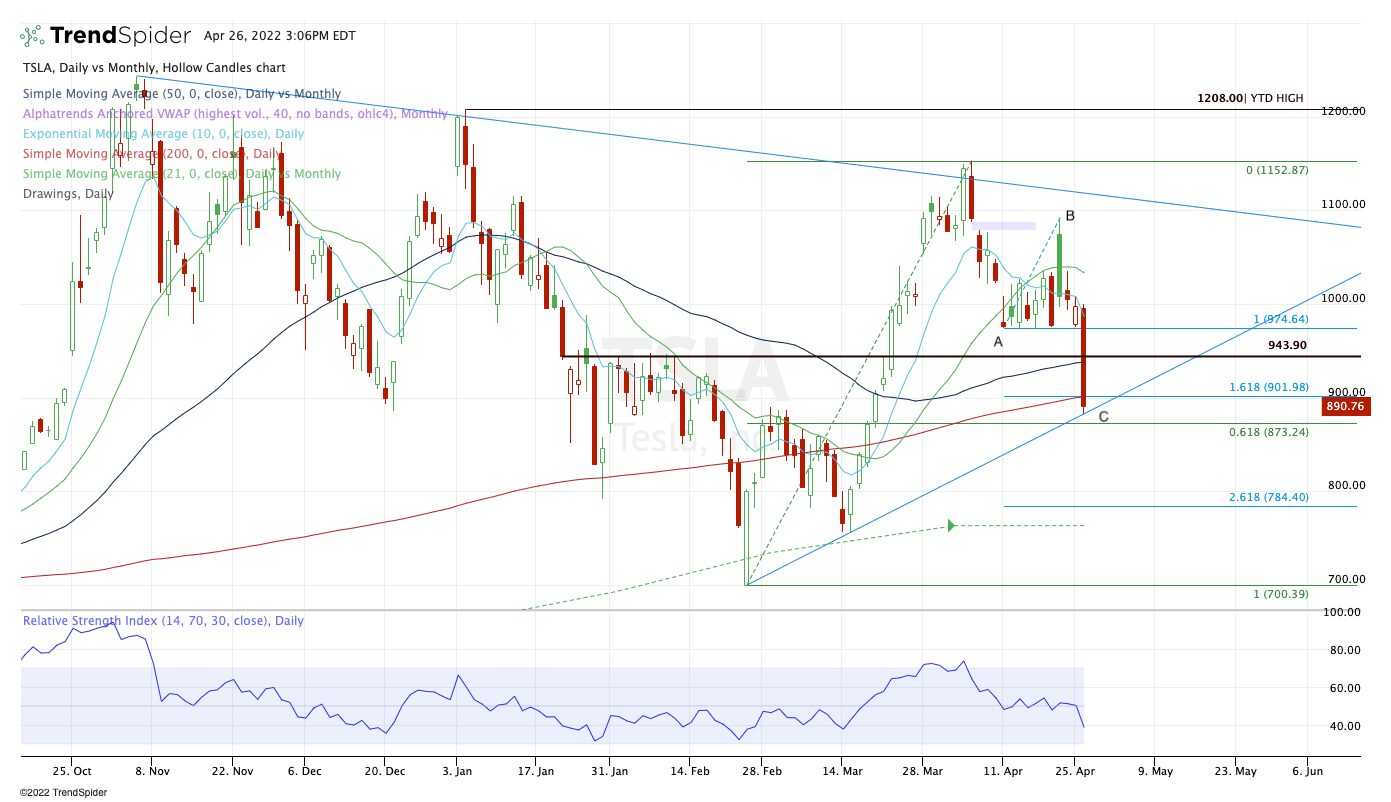This screenshot has height=802, width=1391.
Task: Select the 0.618 (873.24) retracement label
Action: (x=1269, y=432)
